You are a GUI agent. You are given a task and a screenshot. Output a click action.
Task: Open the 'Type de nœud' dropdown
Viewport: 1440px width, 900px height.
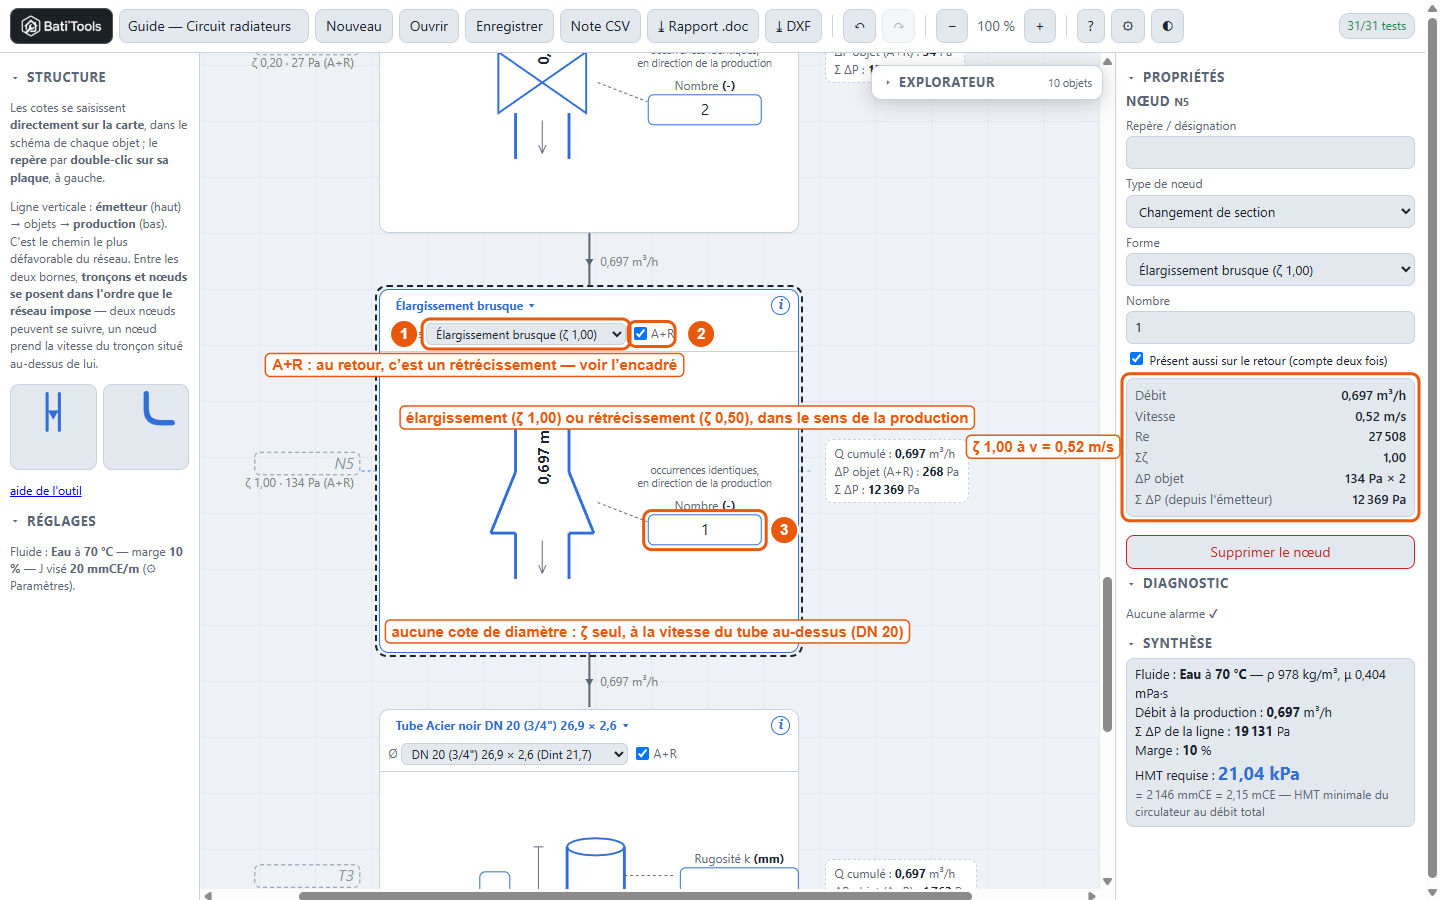point(1270,212)
